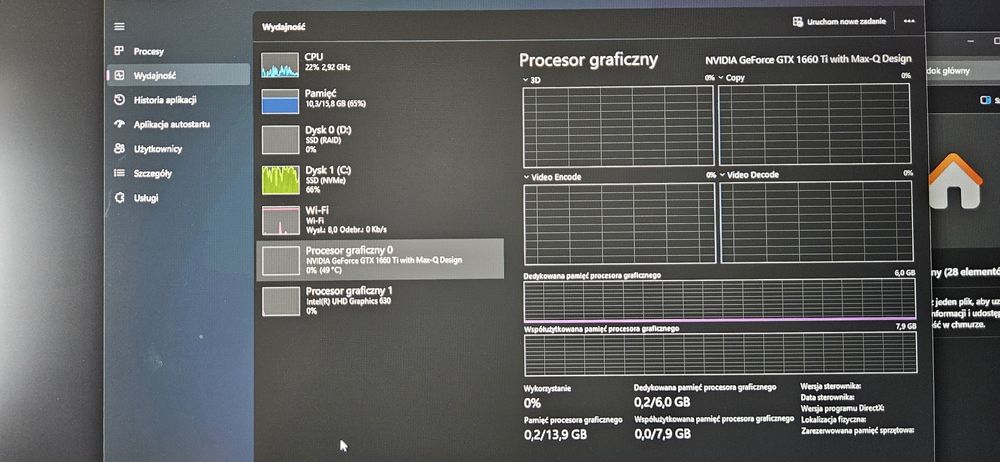Open the Szczegóły page
Screen dimensions: 1000x462
pos(152,174)
